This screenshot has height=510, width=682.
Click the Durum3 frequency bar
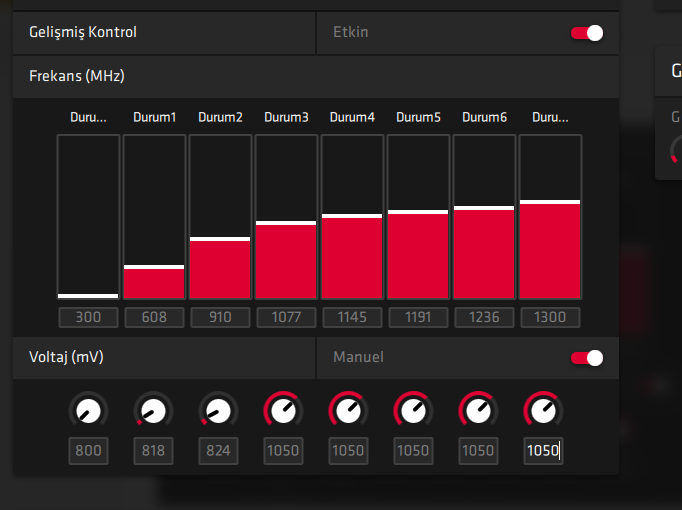point(286,217)
